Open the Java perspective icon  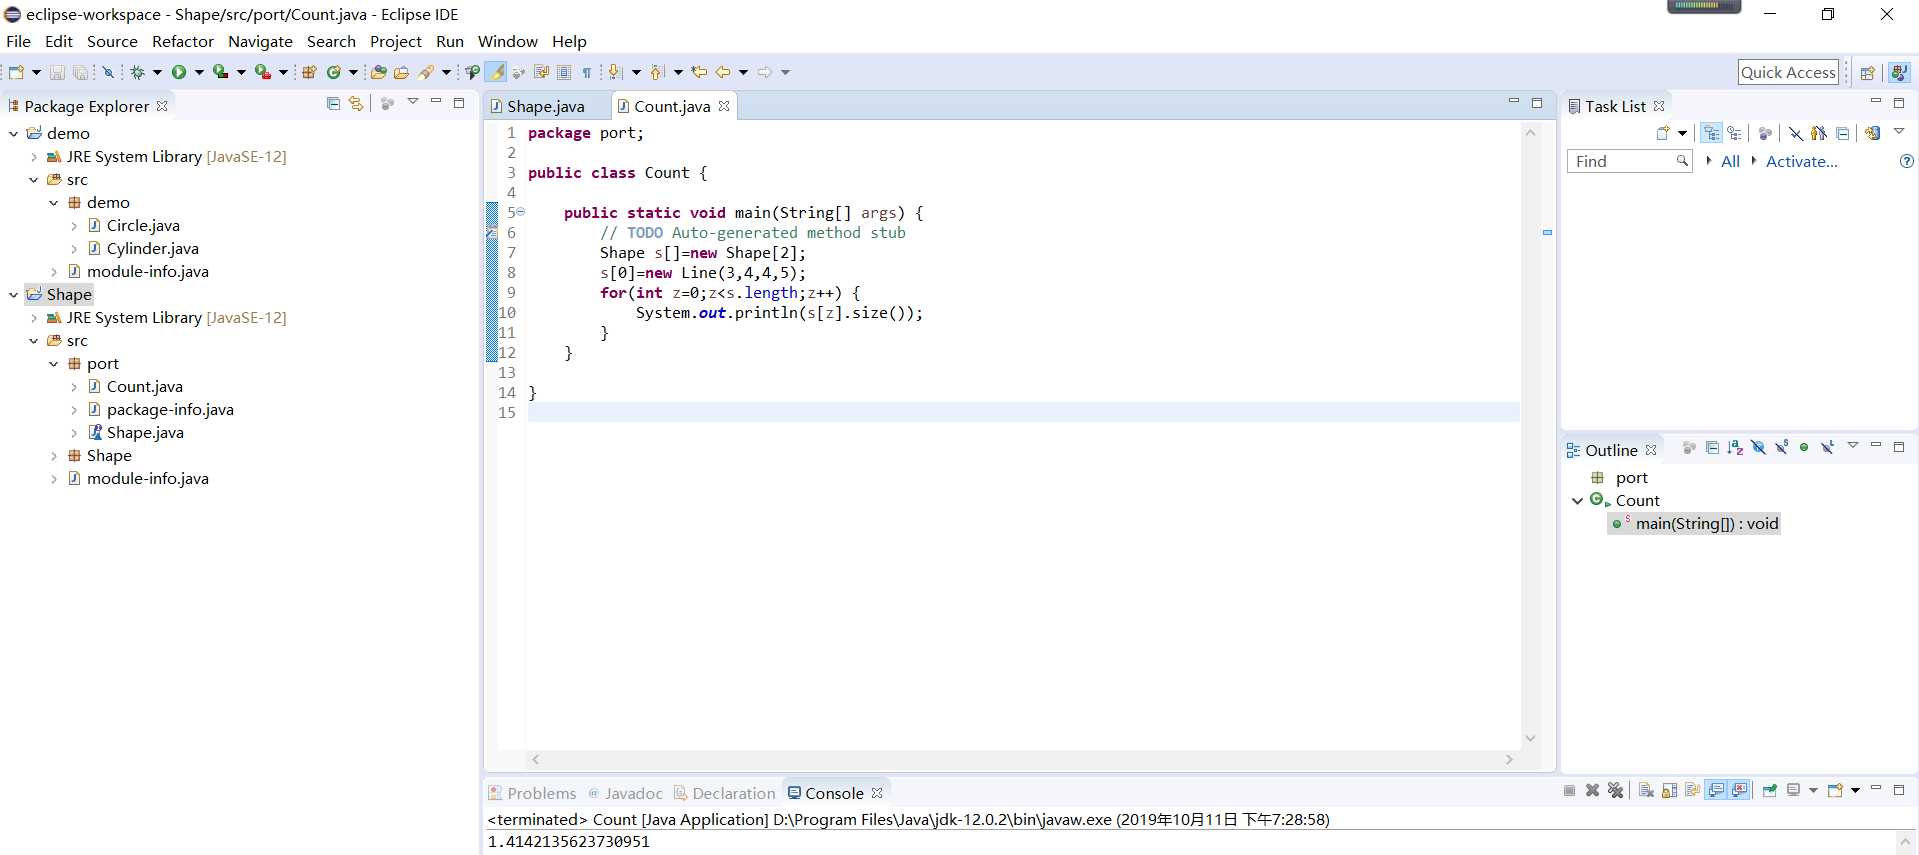(1899, 72)
